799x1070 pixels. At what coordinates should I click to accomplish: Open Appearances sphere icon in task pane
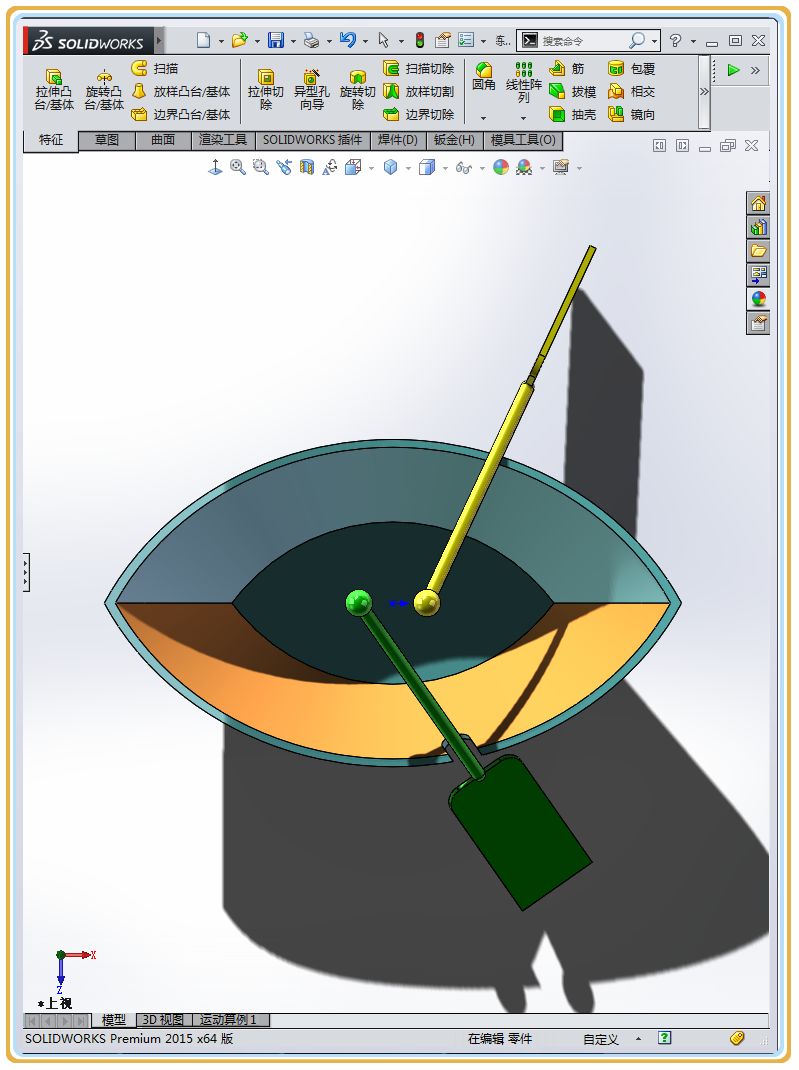pos(758,299)
